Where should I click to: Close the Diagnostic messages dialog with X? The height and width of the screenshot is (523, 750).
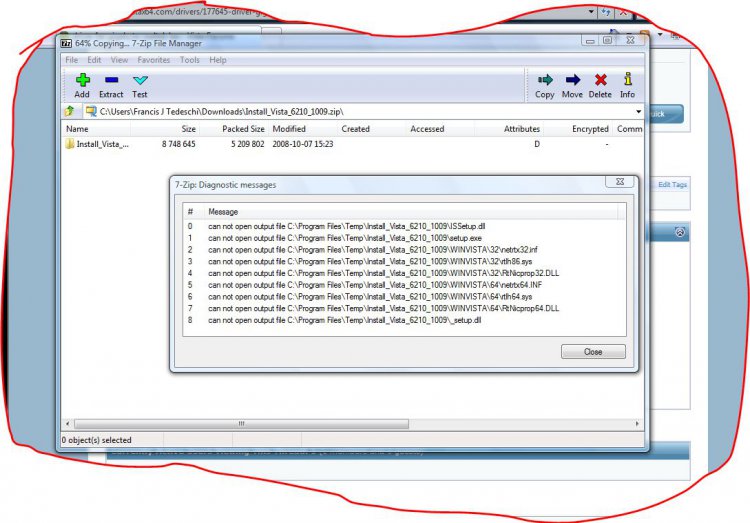coord(620,182)
